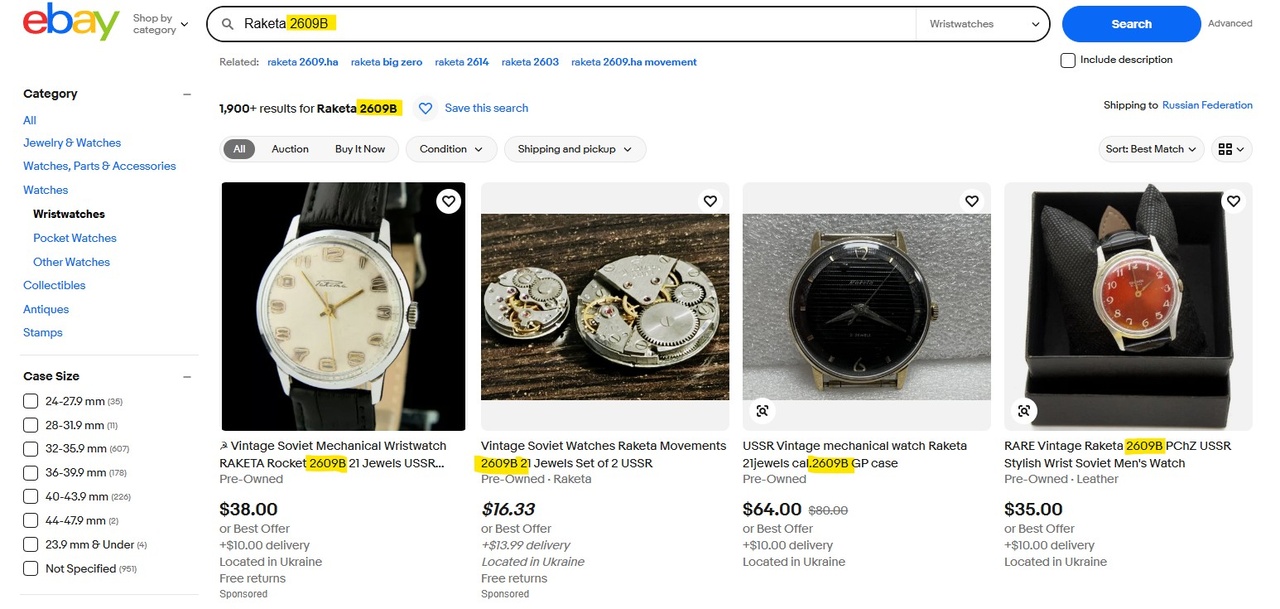
Task: Heart the Raketa Movements set listing
Action: point(710,201)
